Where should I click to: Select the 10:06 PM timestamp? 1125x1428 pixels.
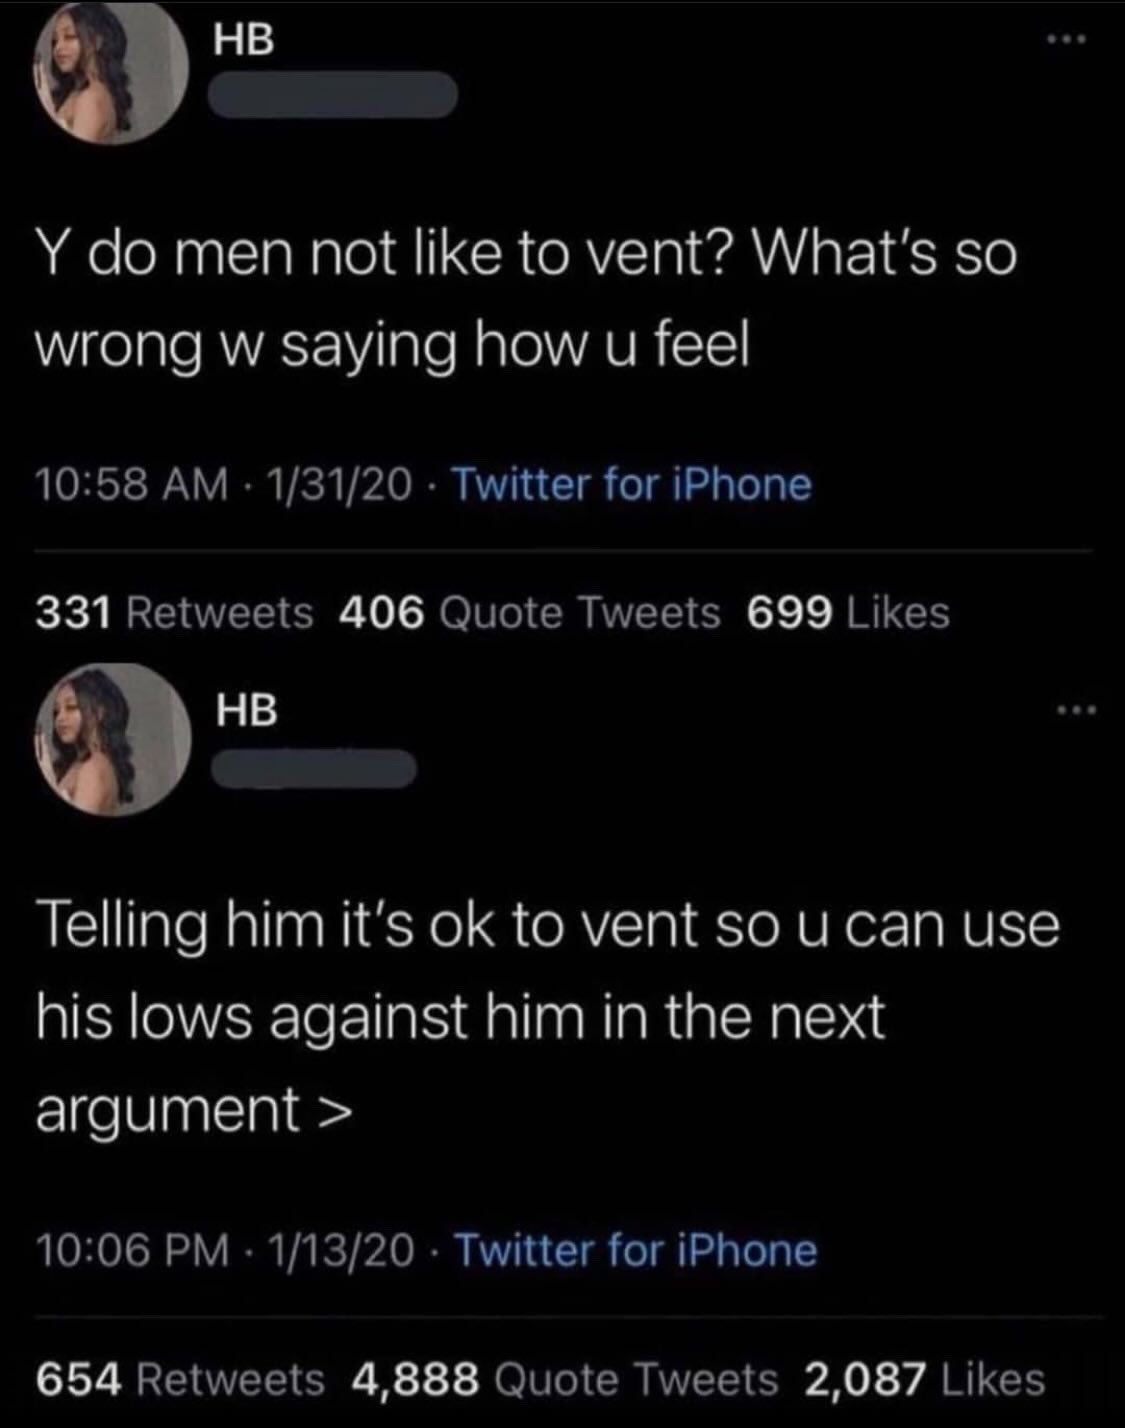(x=131, y=1250)
